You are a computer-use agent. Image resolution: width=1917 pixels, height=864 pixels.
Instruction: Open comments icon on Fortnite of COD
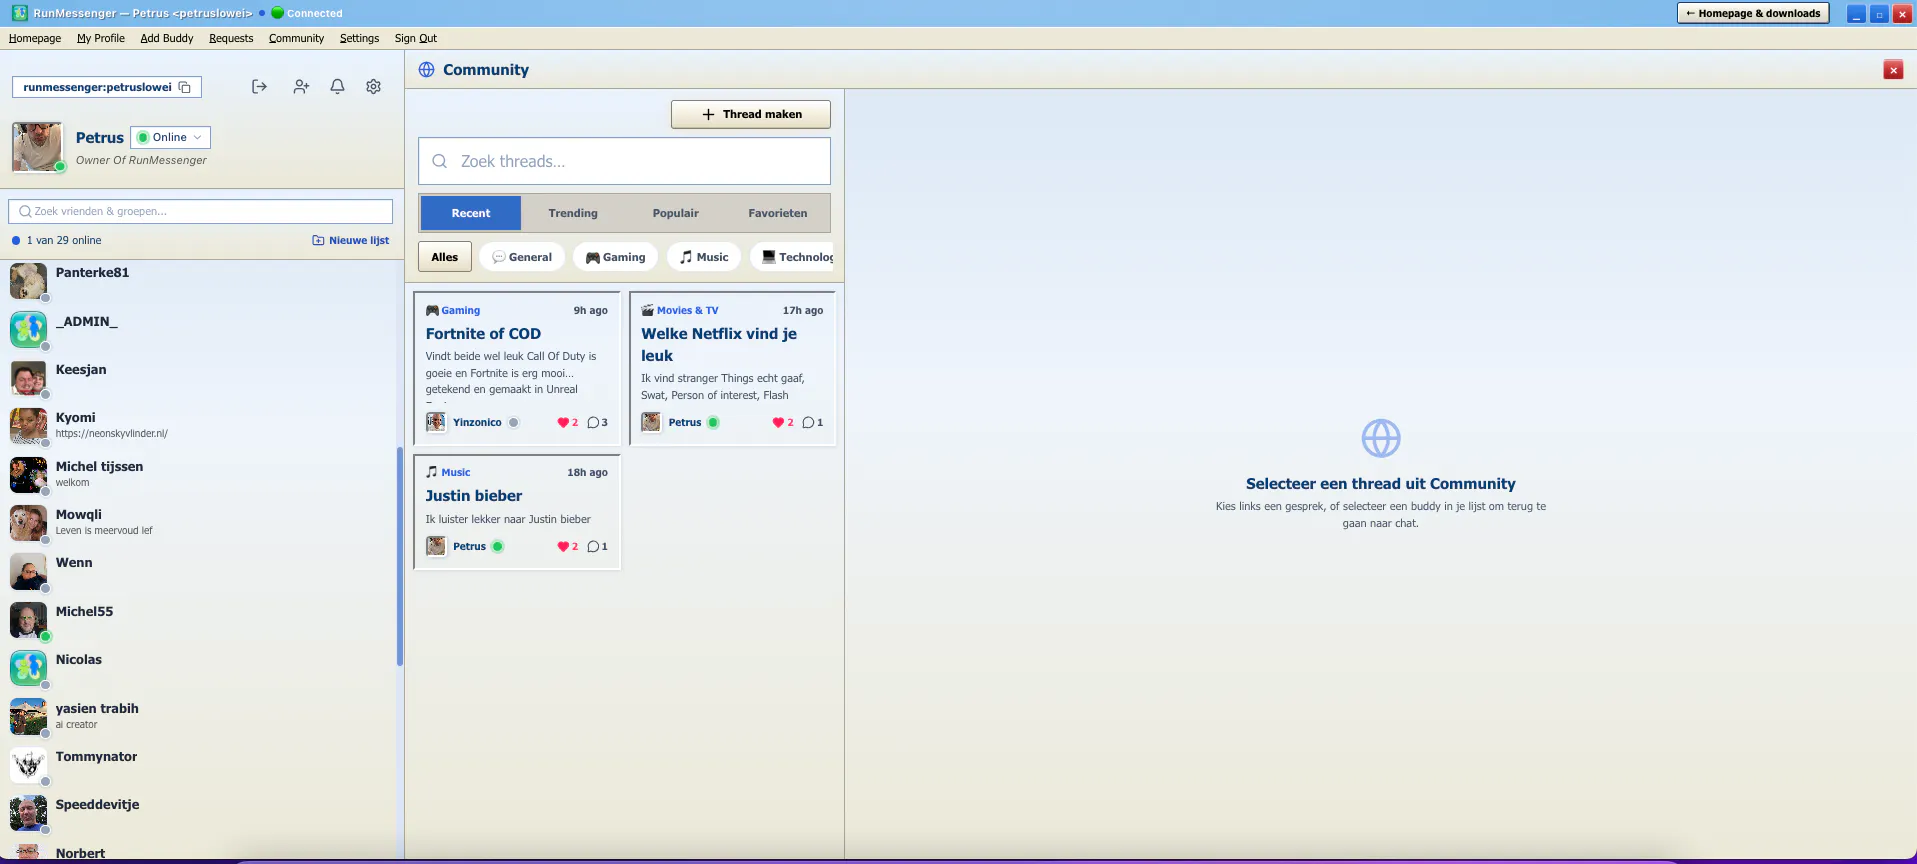593,423
